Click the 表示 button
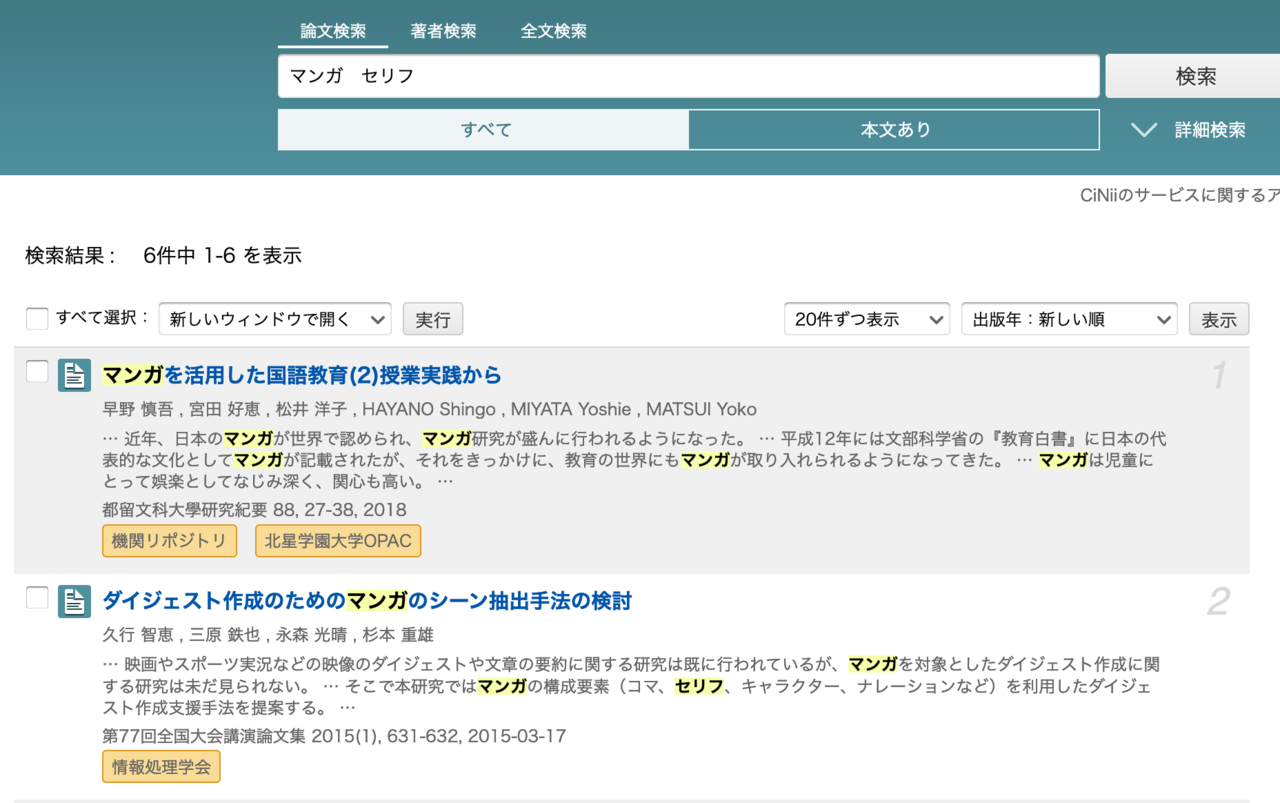 1219,319
